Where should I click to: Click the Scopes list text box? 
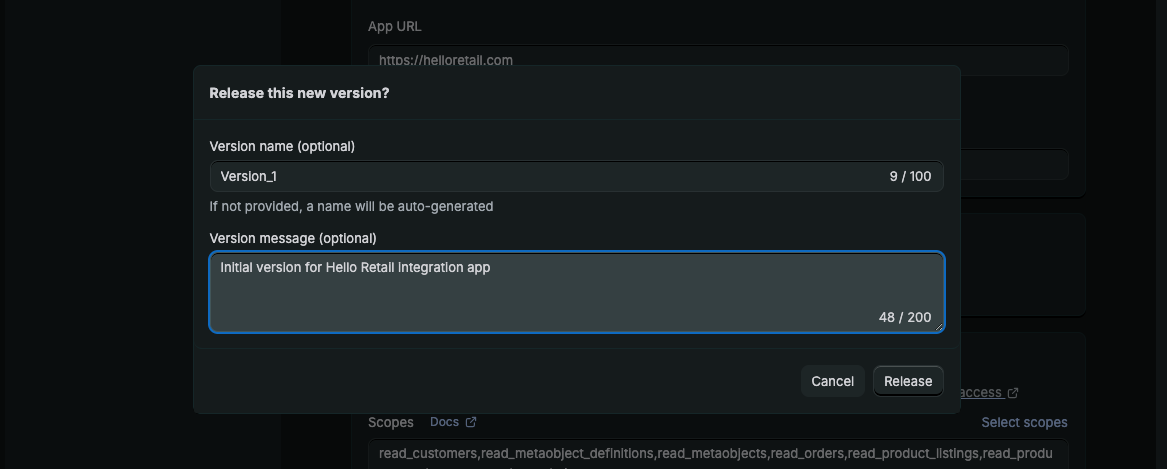(x=717, y=454)
